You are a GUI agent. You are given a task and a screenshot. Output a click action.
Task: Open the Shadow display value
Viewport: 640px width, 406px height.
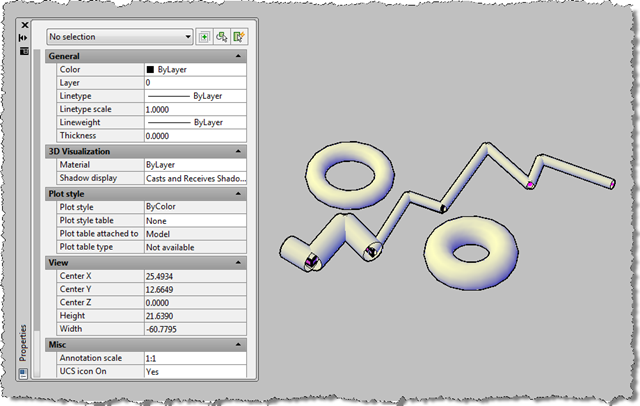[x=195, y=178]
